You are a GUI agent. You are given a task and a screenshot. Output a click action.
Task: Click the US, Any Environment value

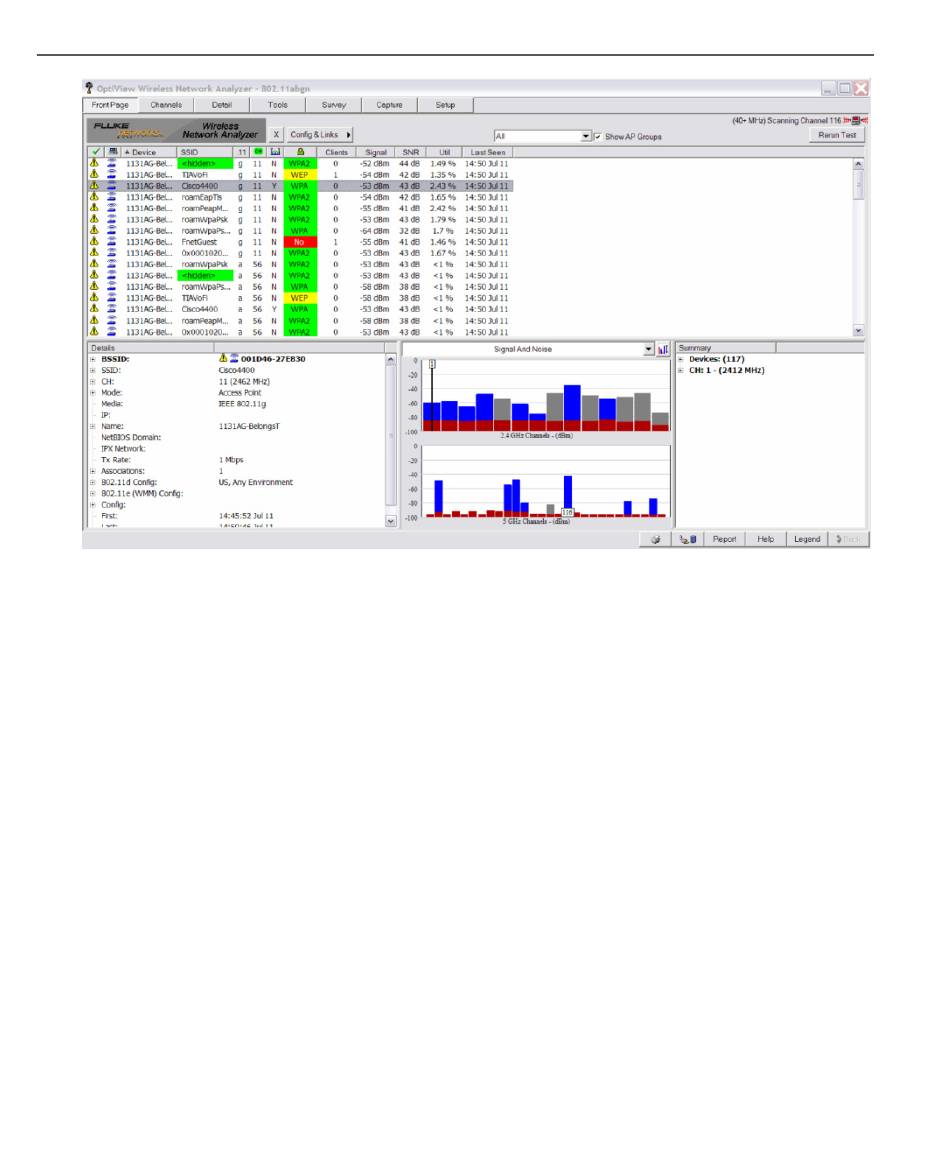[256, 482]
